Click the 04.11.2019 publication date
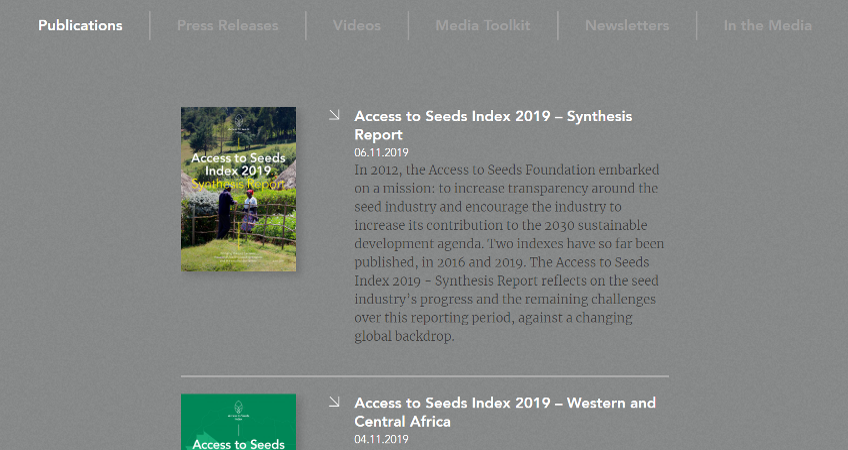848x450 pixels. (381, 439)
